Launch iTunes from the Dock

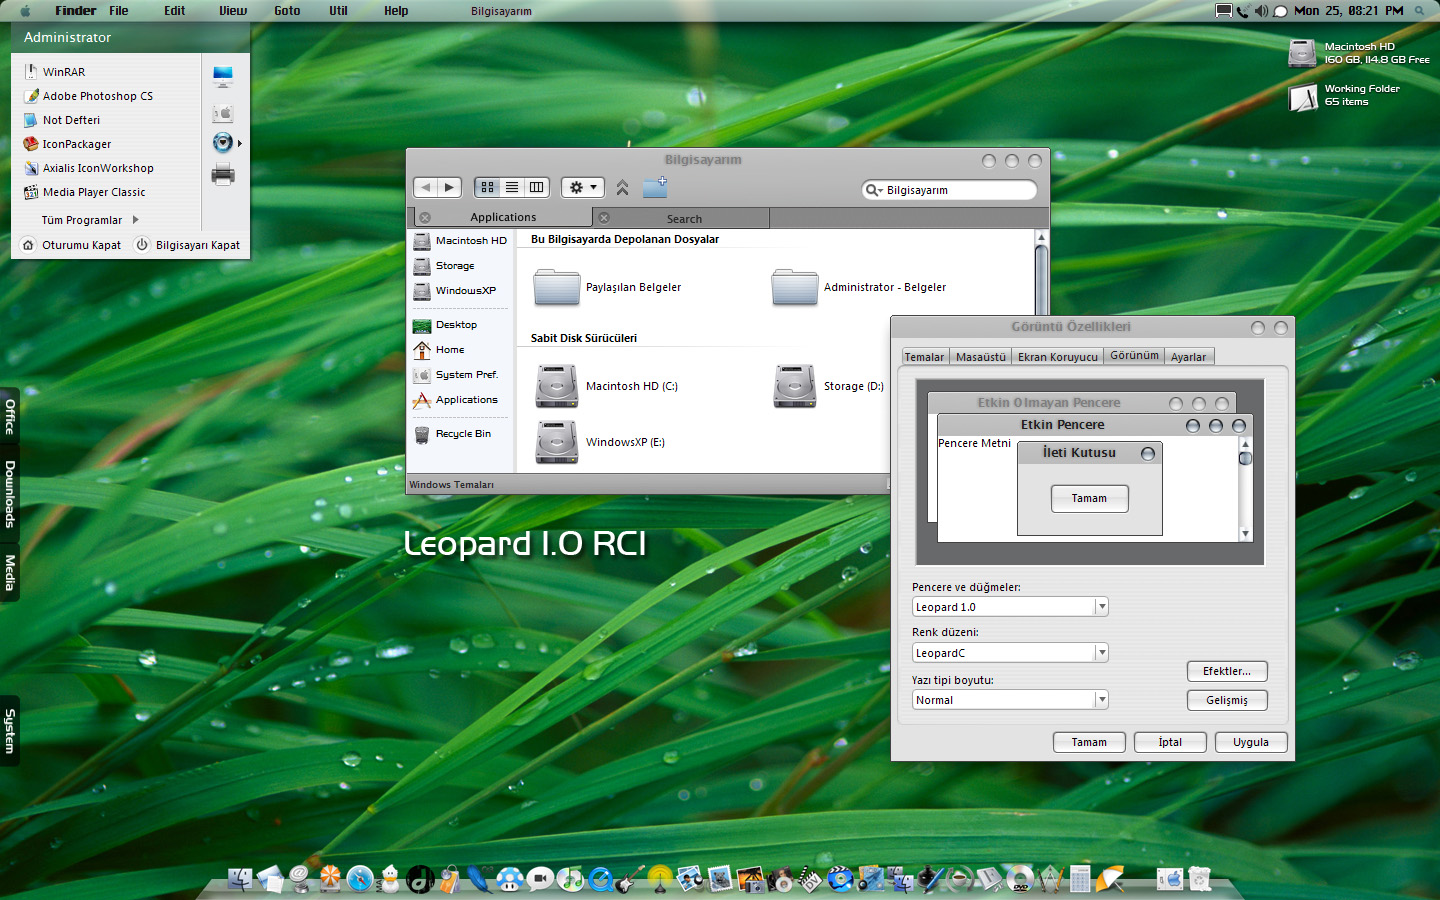(570, 877)
